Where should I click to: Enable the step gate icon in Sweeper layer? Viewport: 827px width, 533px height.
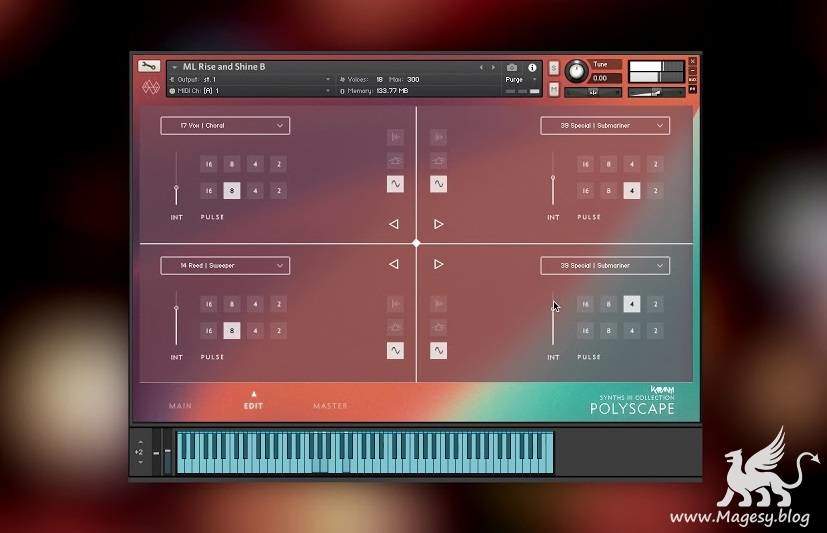pos(395,304)
